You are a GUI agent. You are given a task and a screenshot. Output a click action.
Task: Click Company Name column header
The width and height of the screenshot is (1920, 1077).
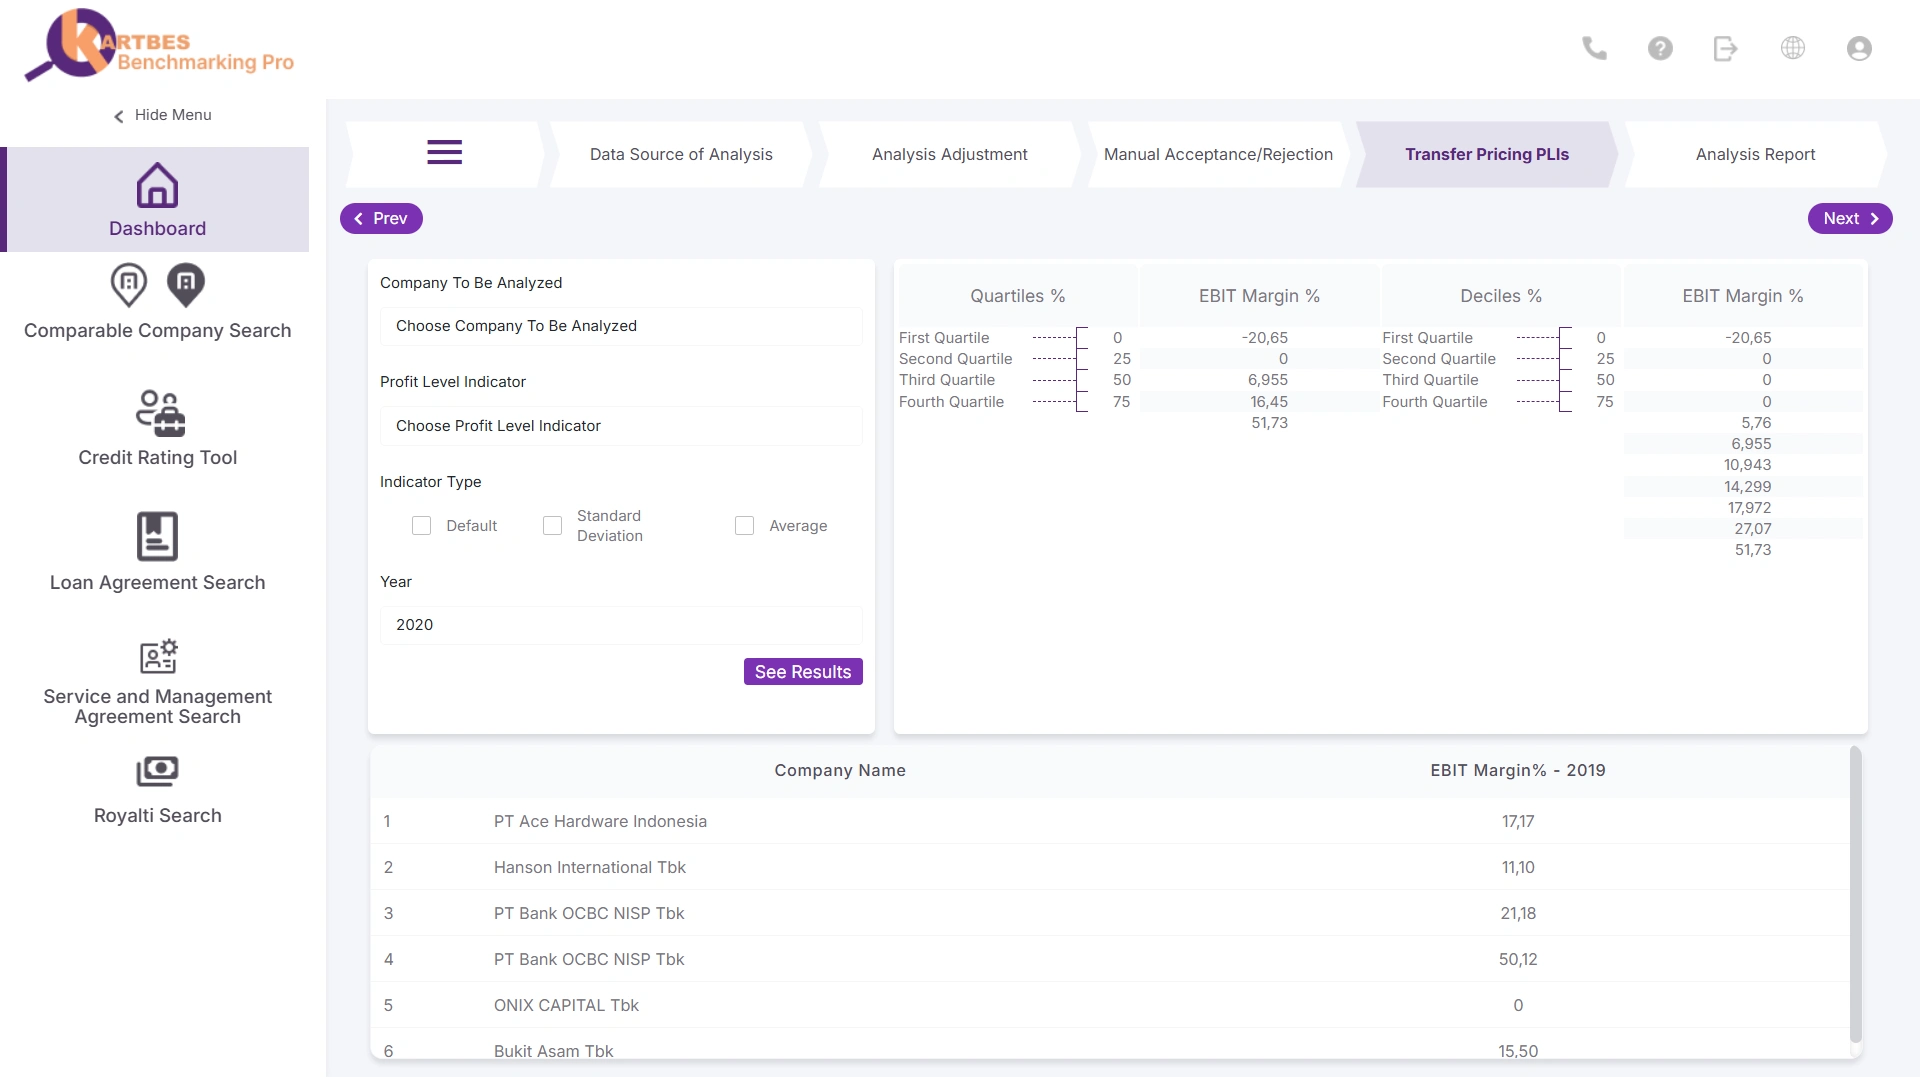coord(840,771)
